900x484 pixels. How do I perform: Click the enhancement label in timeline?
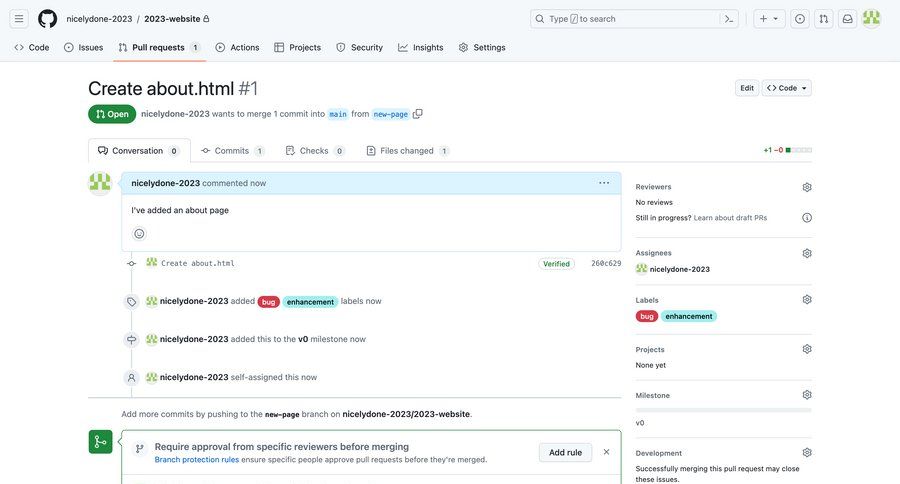(310, 302)
